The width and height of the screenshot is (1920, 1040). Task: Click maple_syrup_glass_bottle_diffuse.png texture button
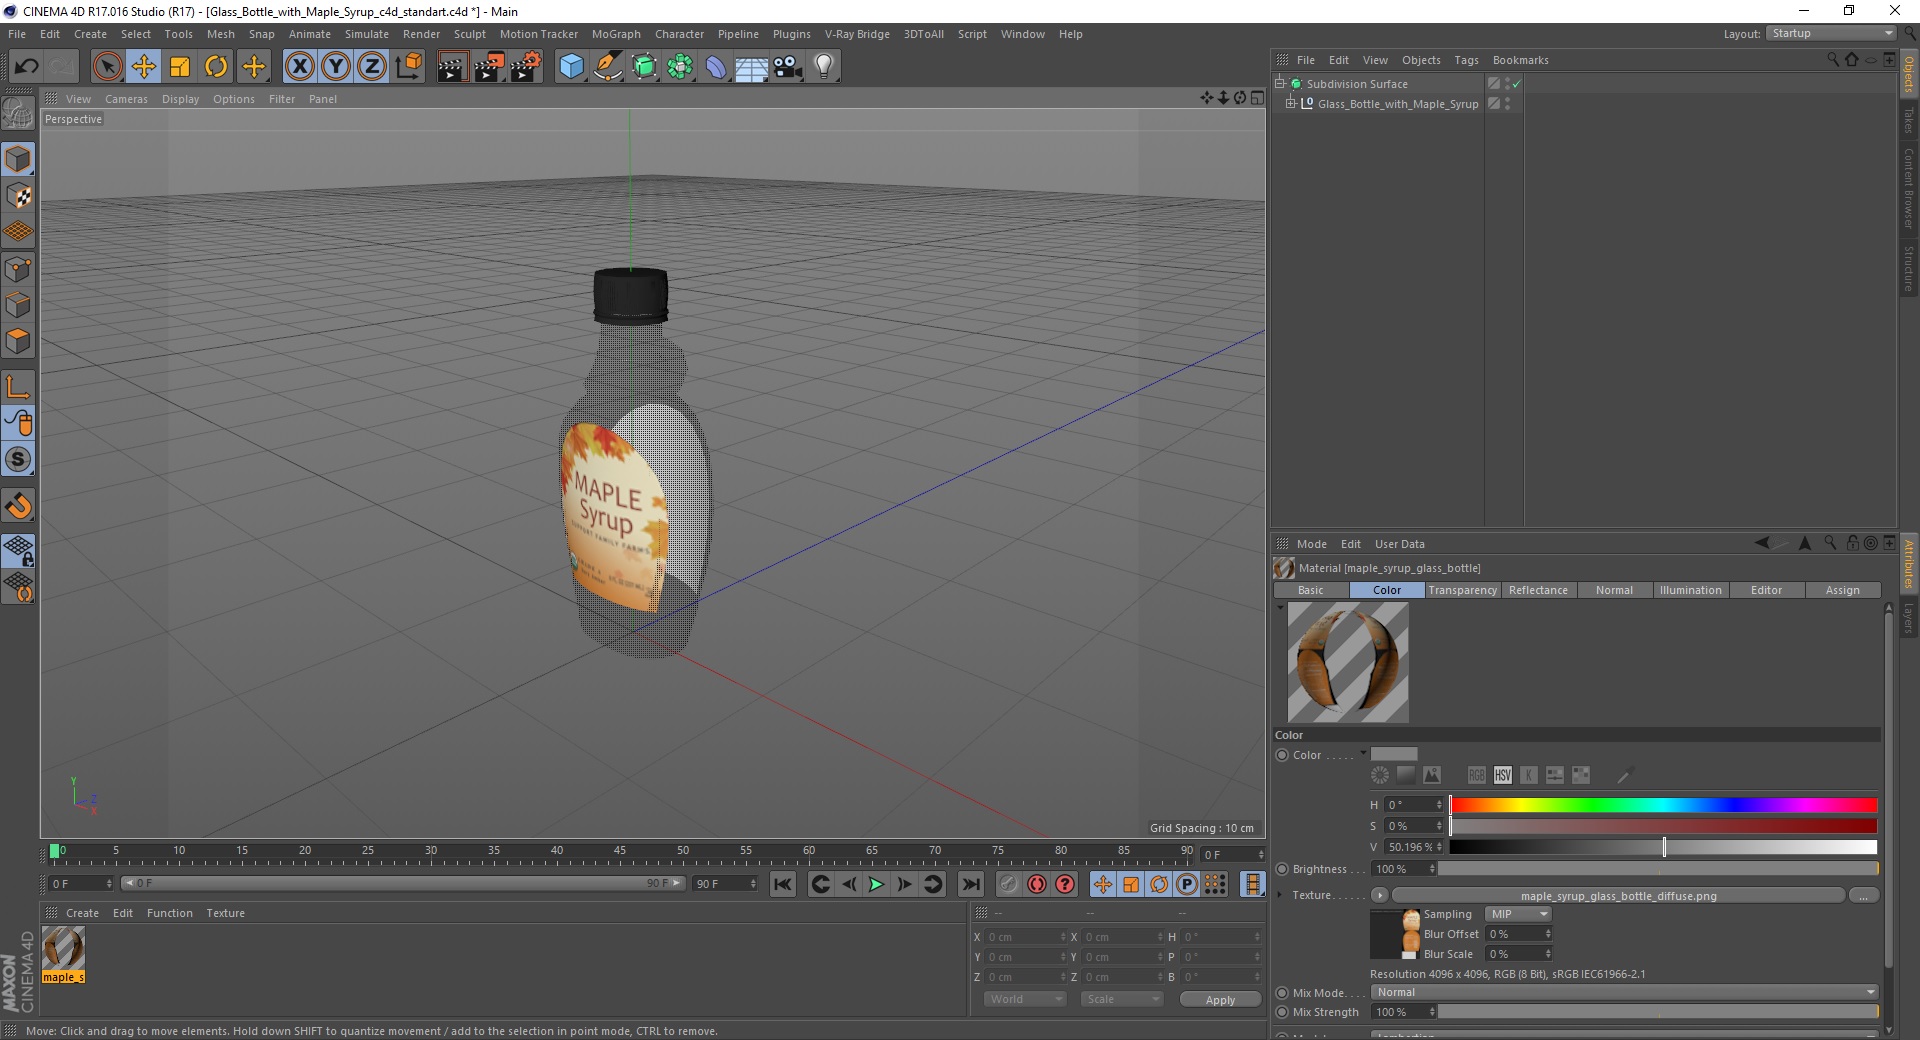1618,895
